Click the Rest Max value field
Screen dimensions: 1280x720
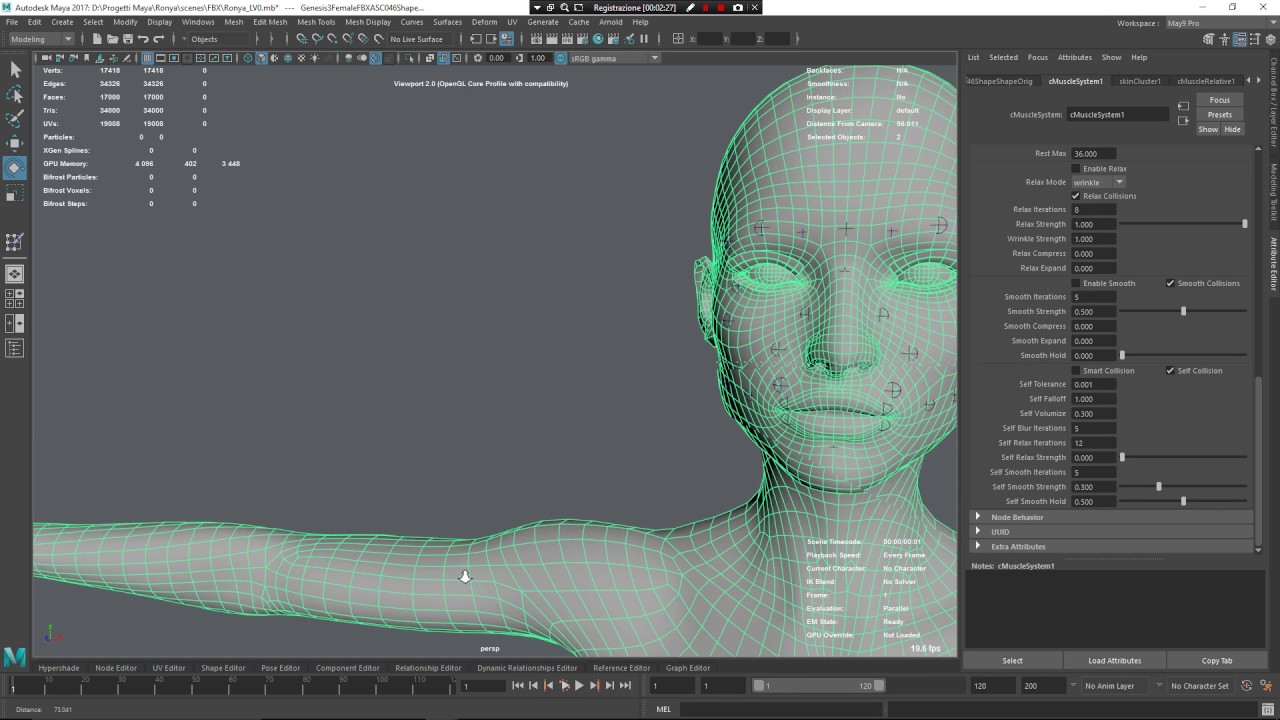pos(1093,154)
